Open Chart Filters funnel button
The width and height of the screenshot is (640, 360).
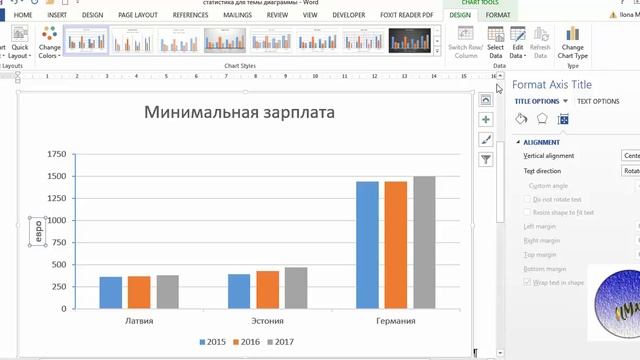click(486, 160)
